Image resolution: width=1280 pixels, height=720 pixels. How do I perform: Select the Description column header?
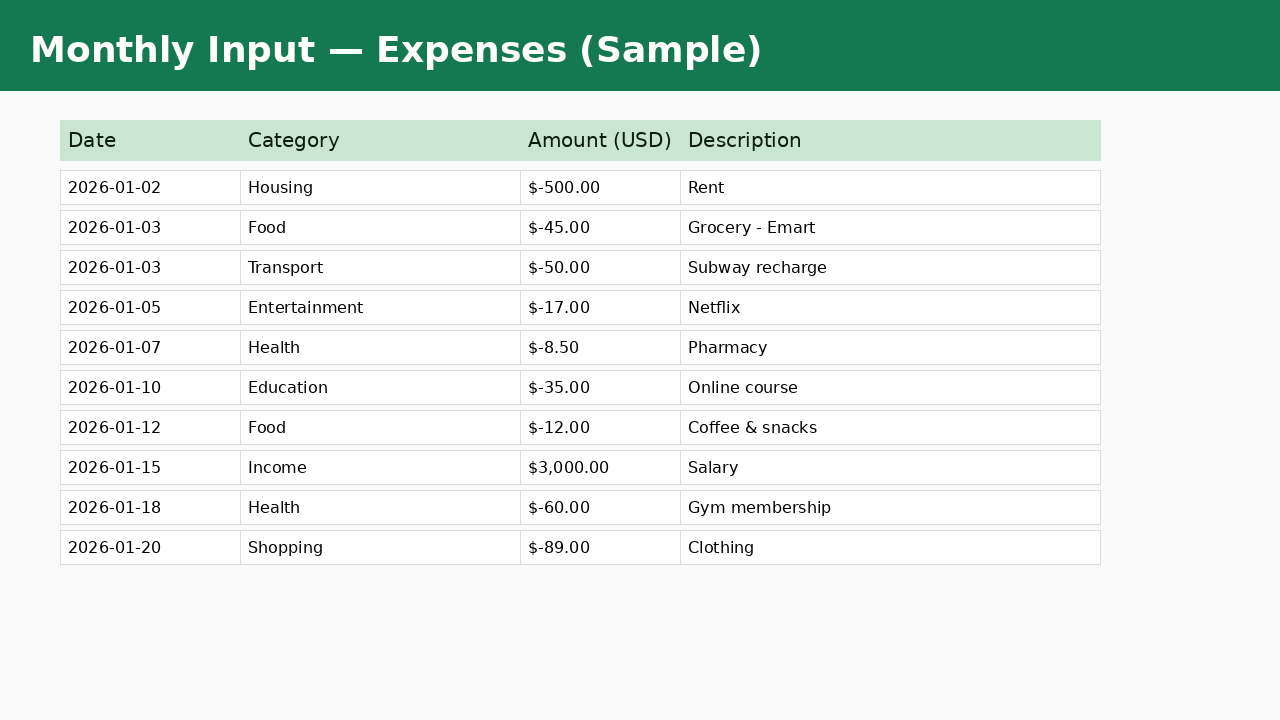coord(744,141)
